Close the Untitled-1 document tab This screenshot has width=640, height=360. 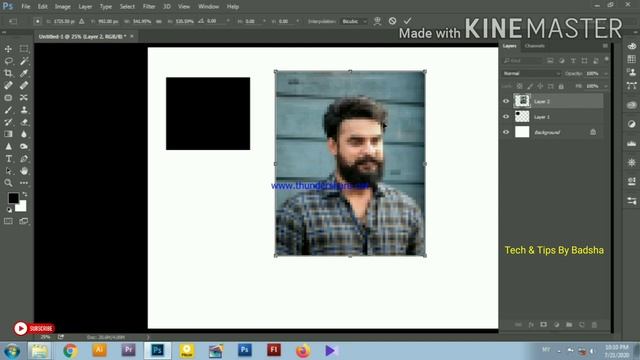(132, 36)
